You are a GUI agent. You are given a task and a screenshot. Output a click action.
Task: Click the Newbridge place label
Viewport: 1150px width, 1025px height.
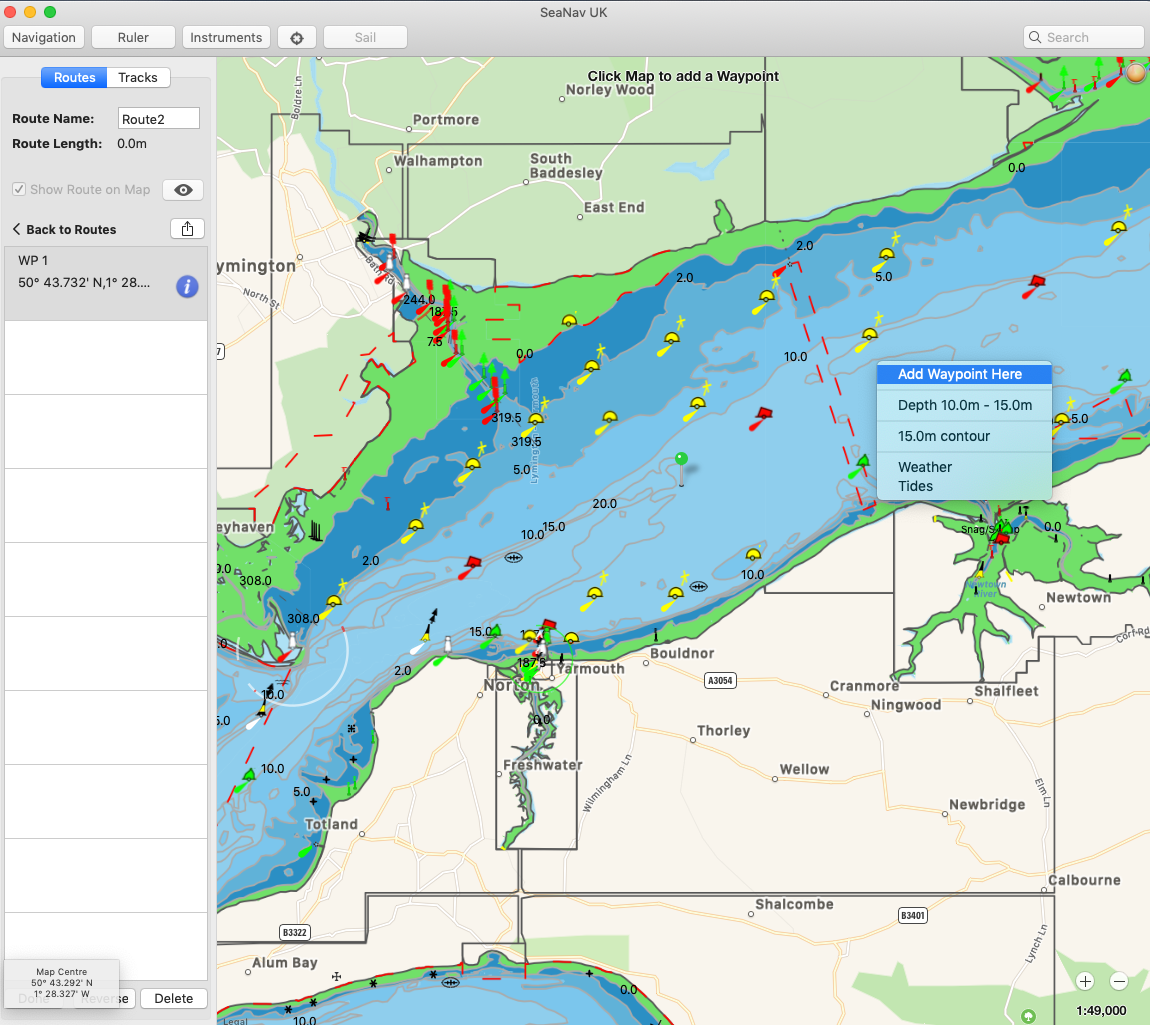pos(987,805)
